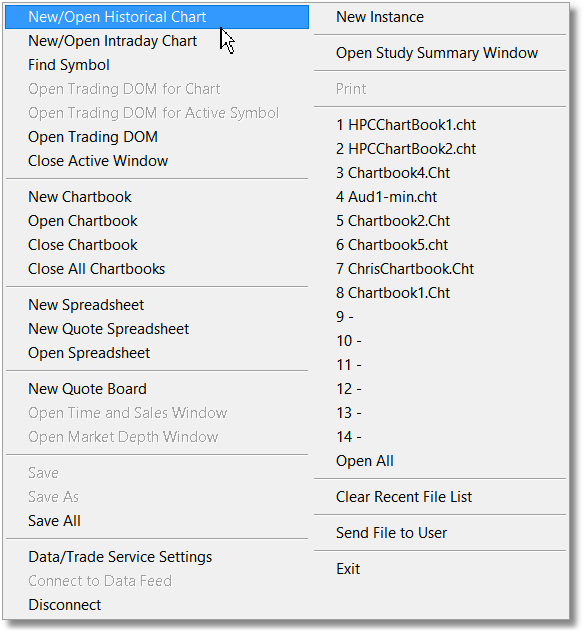Open the Find Symbol entry

[157, 65]
